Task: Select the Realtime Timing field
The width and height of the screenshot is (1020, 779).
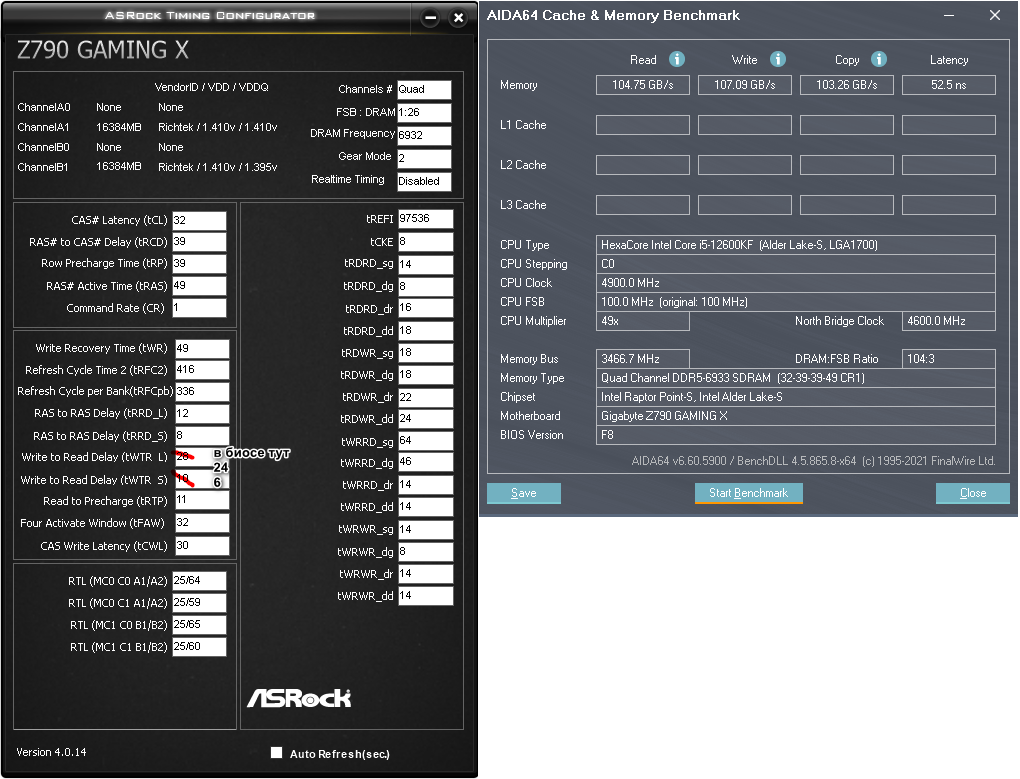Action: point(424,181)
